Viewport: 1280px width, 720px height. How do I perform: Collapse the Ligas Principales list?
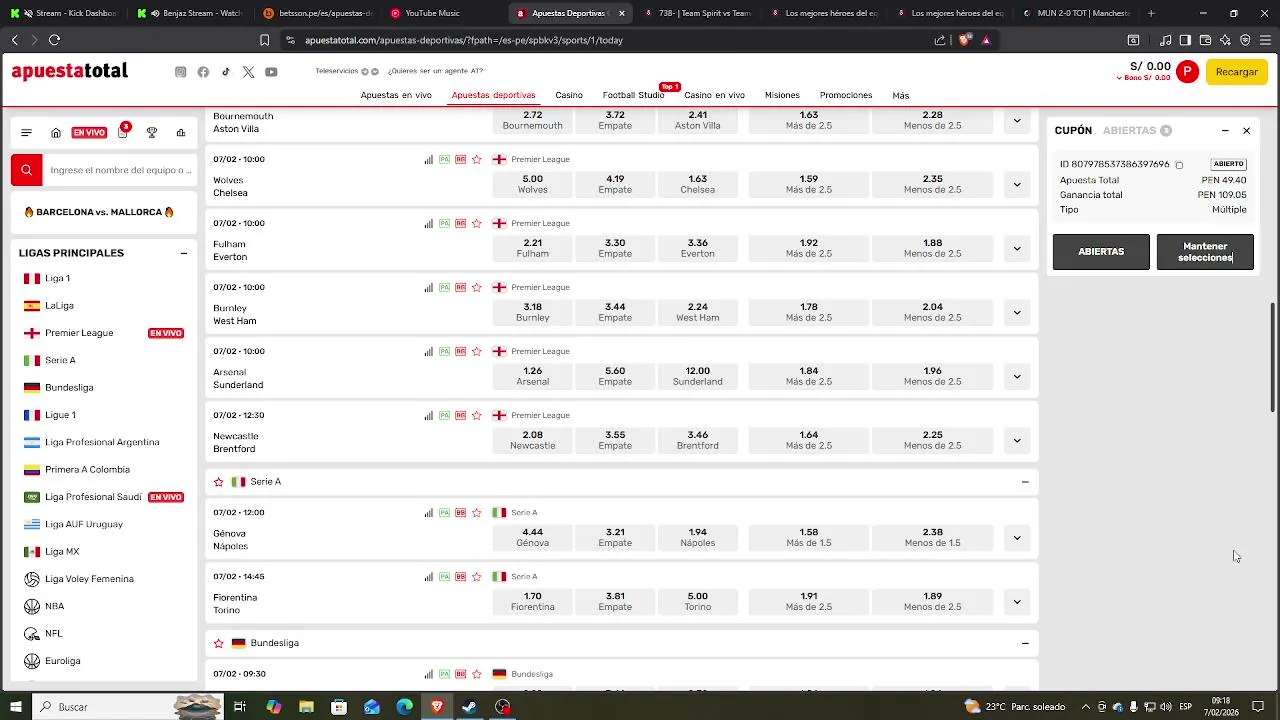point(184,253)
